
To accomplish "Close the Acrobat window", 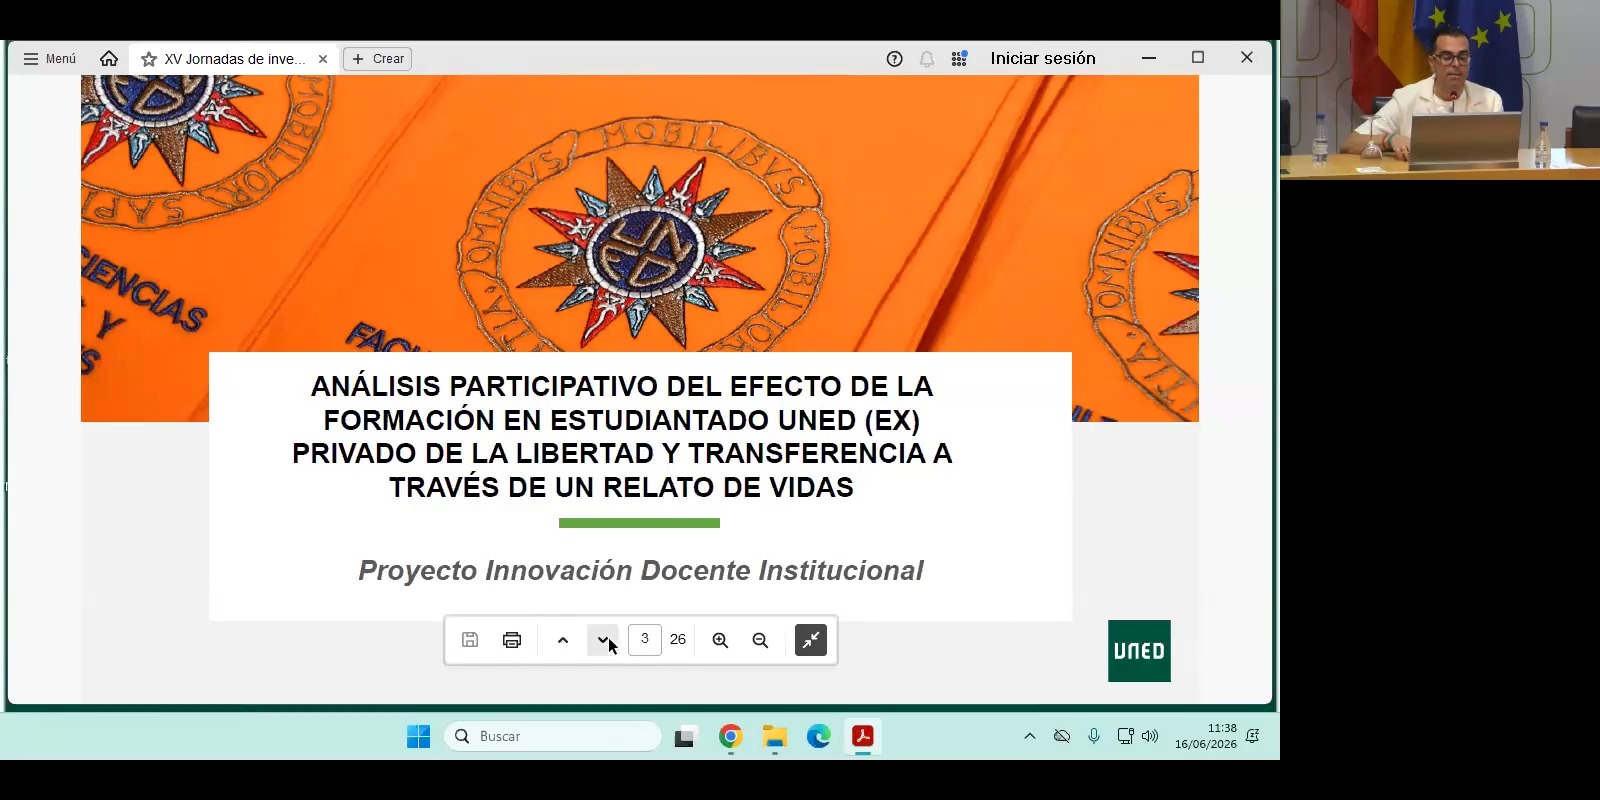I will click(1247, 58).
